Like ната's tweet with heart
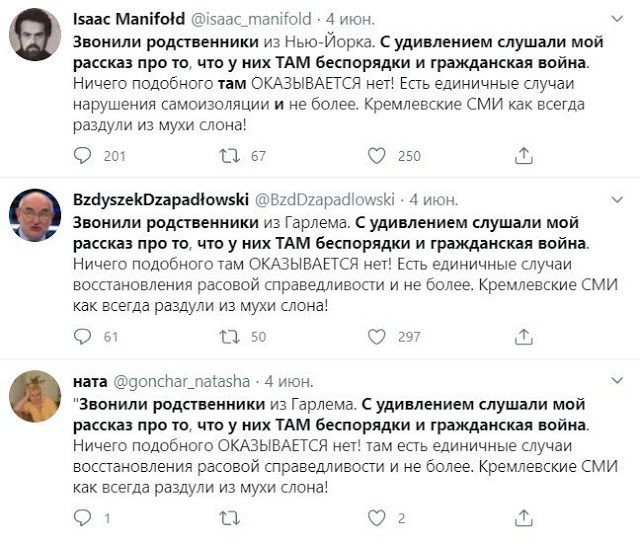Image resolution: width=640 pixels, height=544 pixels. tap(377, 518)
